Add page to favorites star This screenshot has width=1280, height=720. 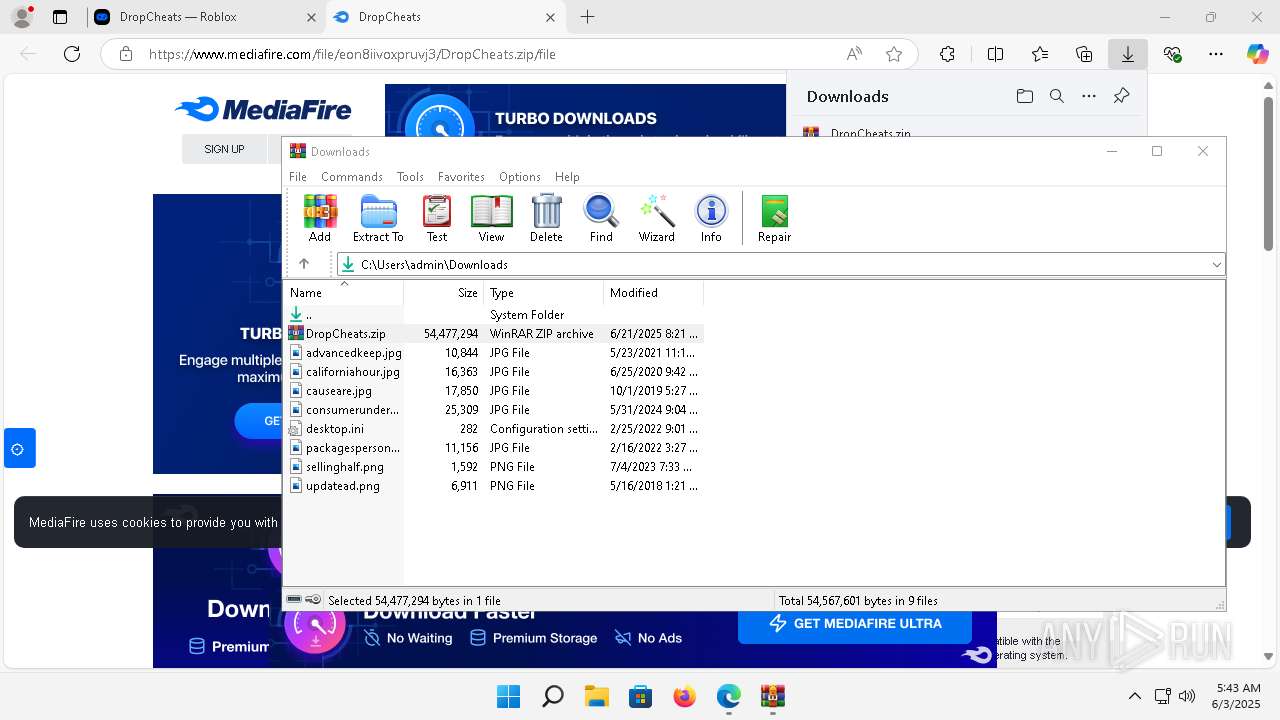click(894, 54)
